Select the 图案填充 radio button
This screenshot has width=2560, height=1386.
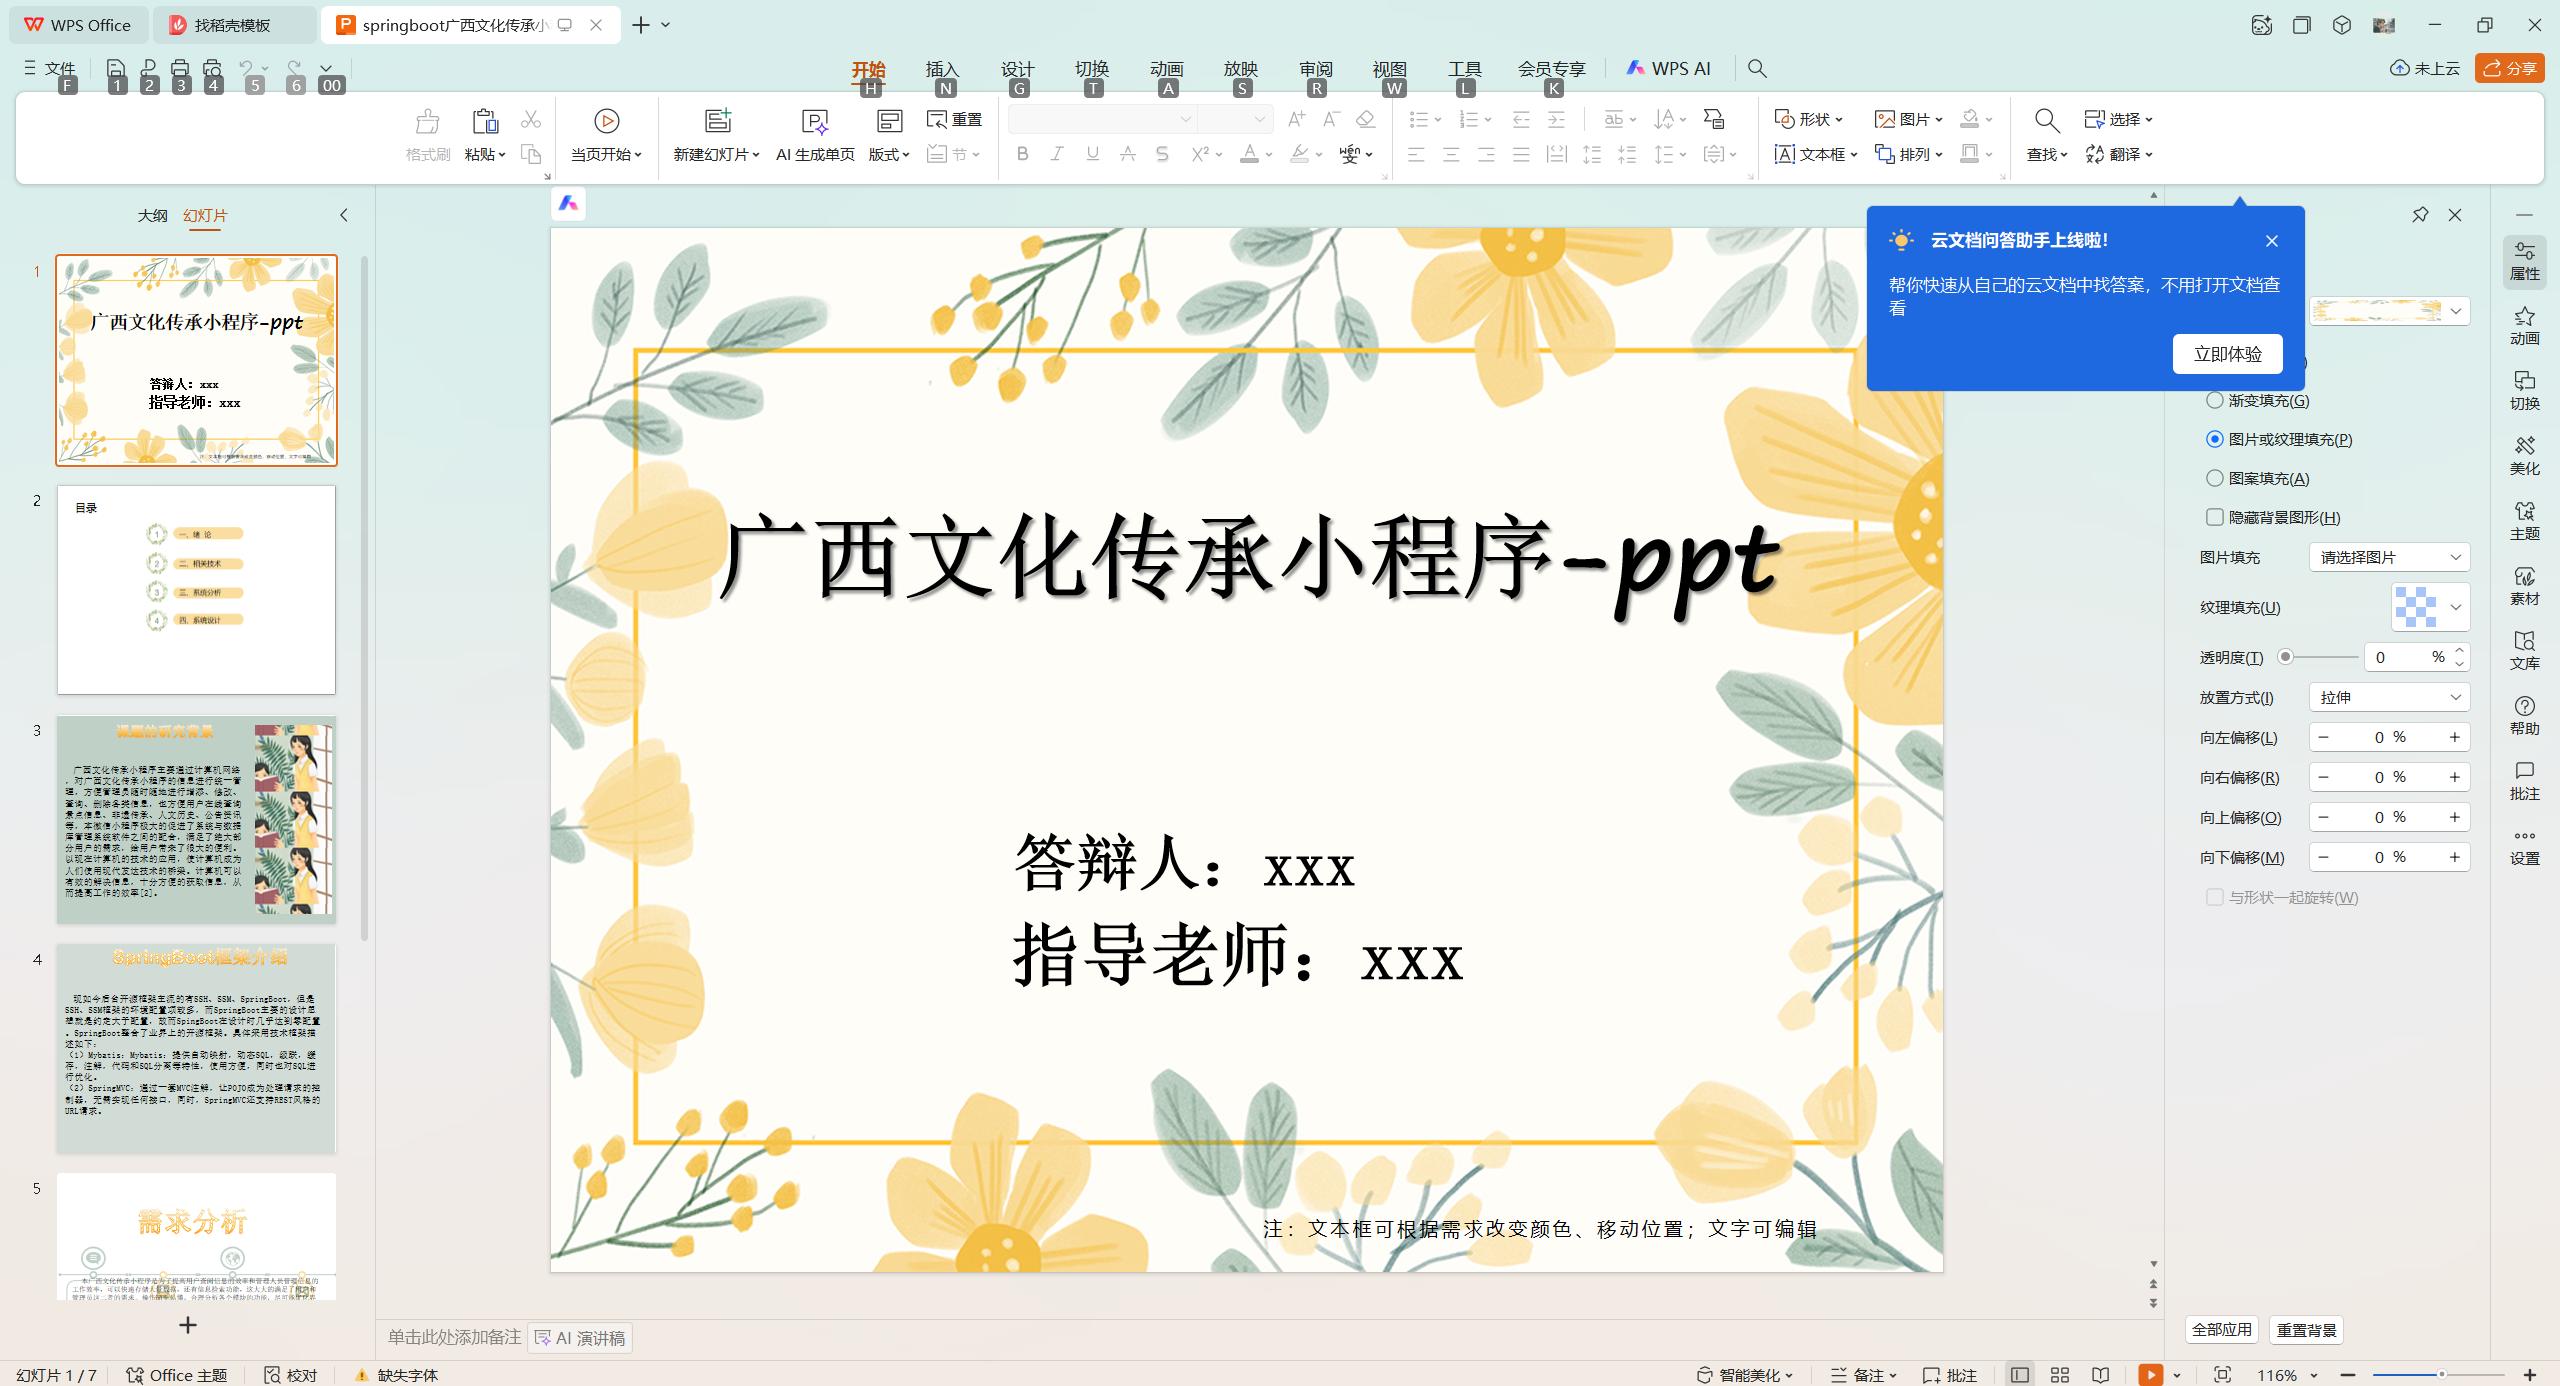click(x=2215, y=478)
